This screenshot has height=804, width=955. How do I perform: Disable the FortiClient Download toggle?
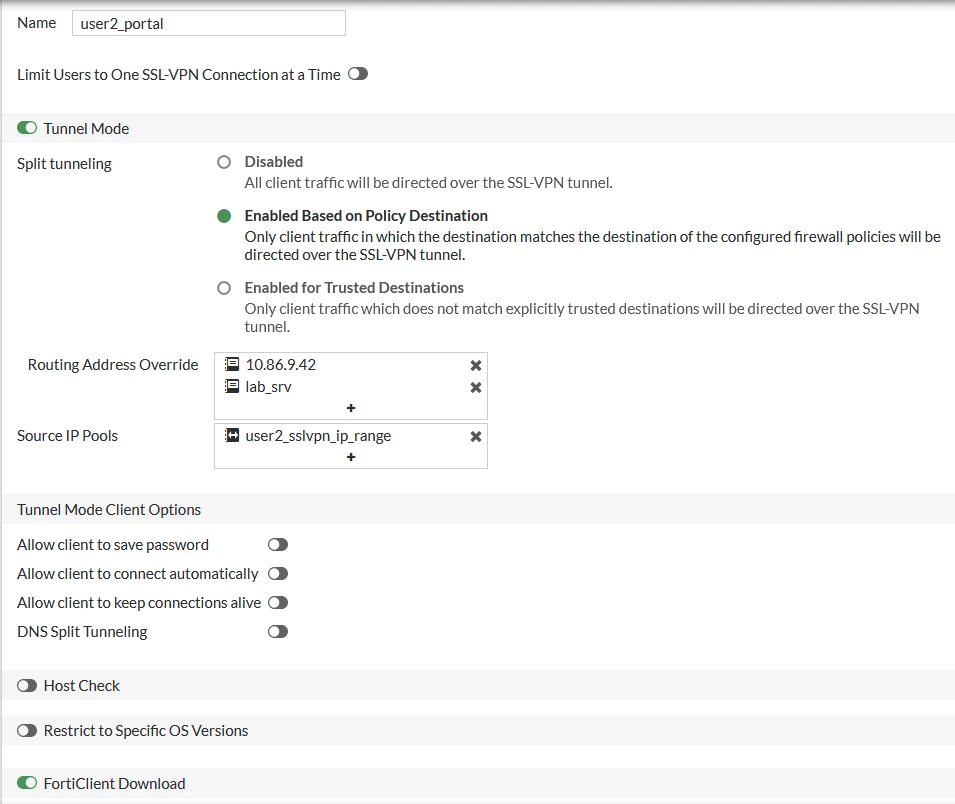27,783
